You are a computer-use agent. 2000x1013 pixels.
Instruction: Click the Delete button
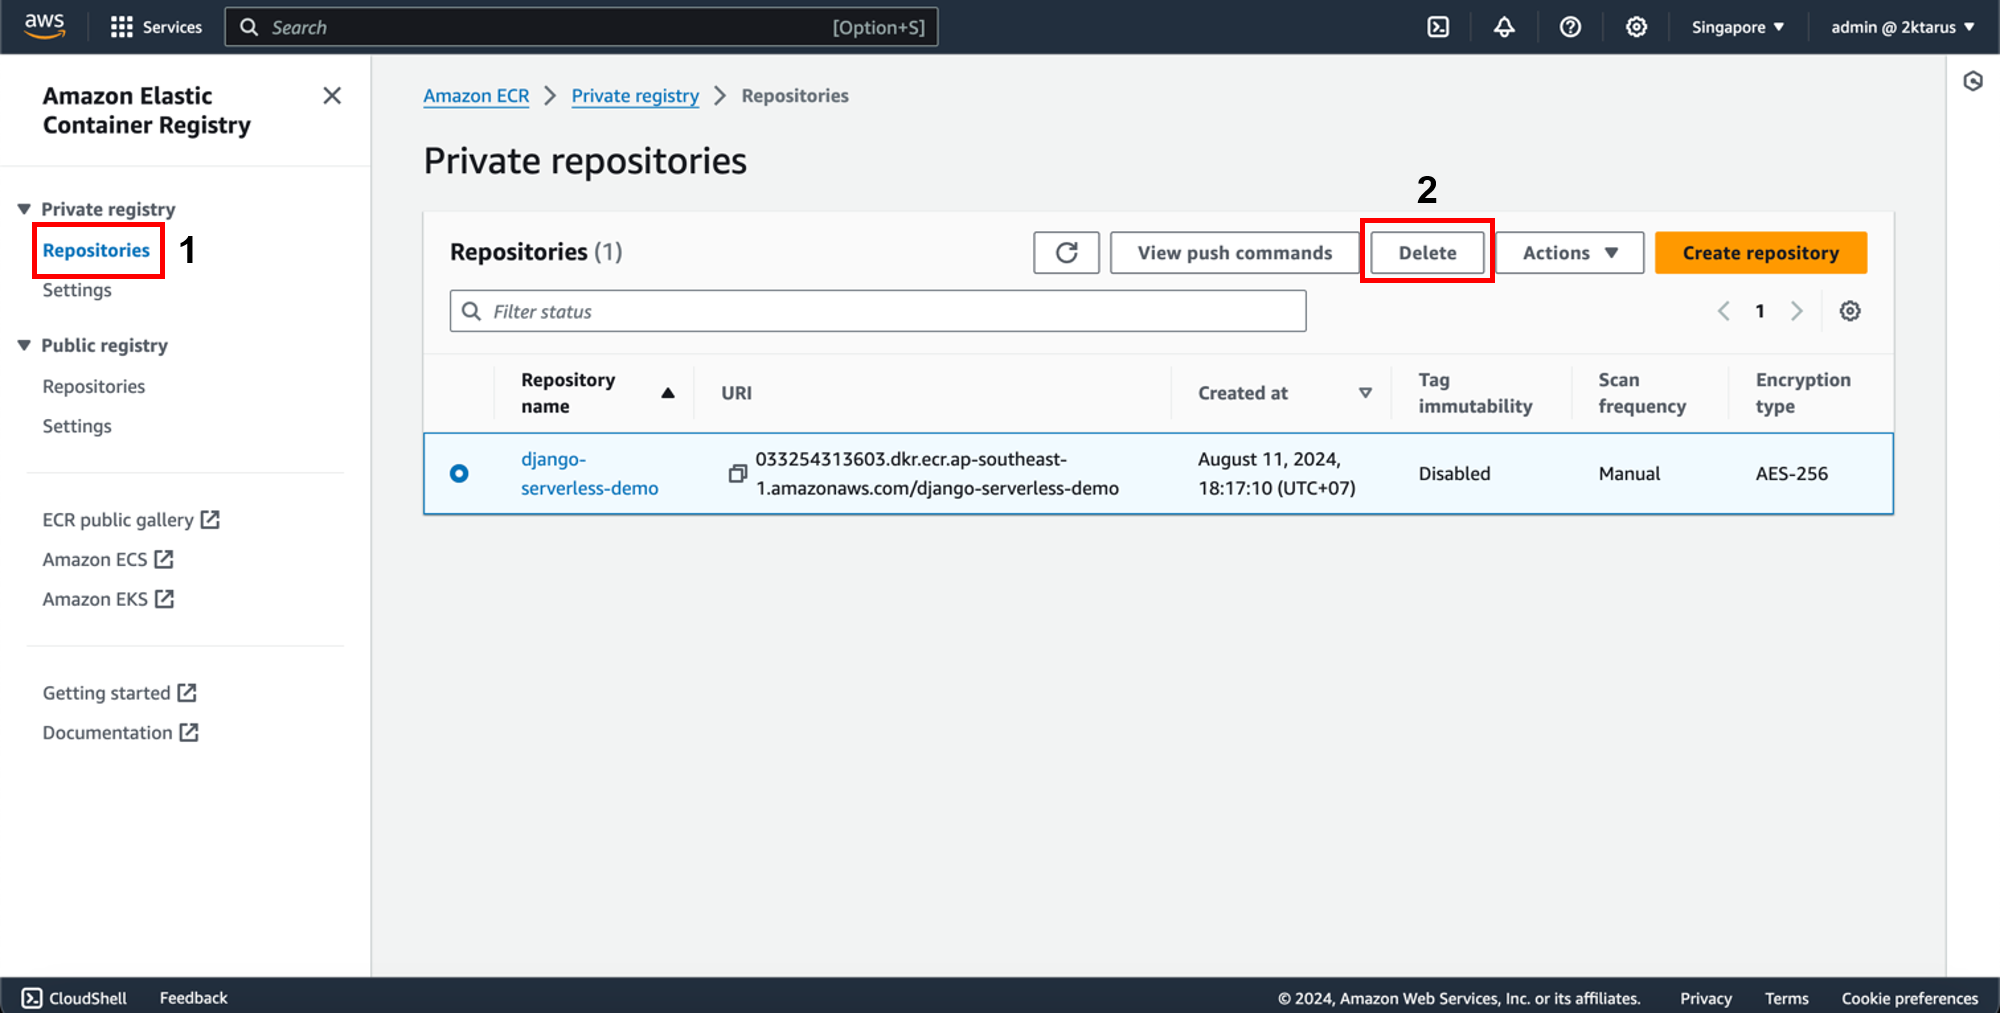[x=1427, y=253]
